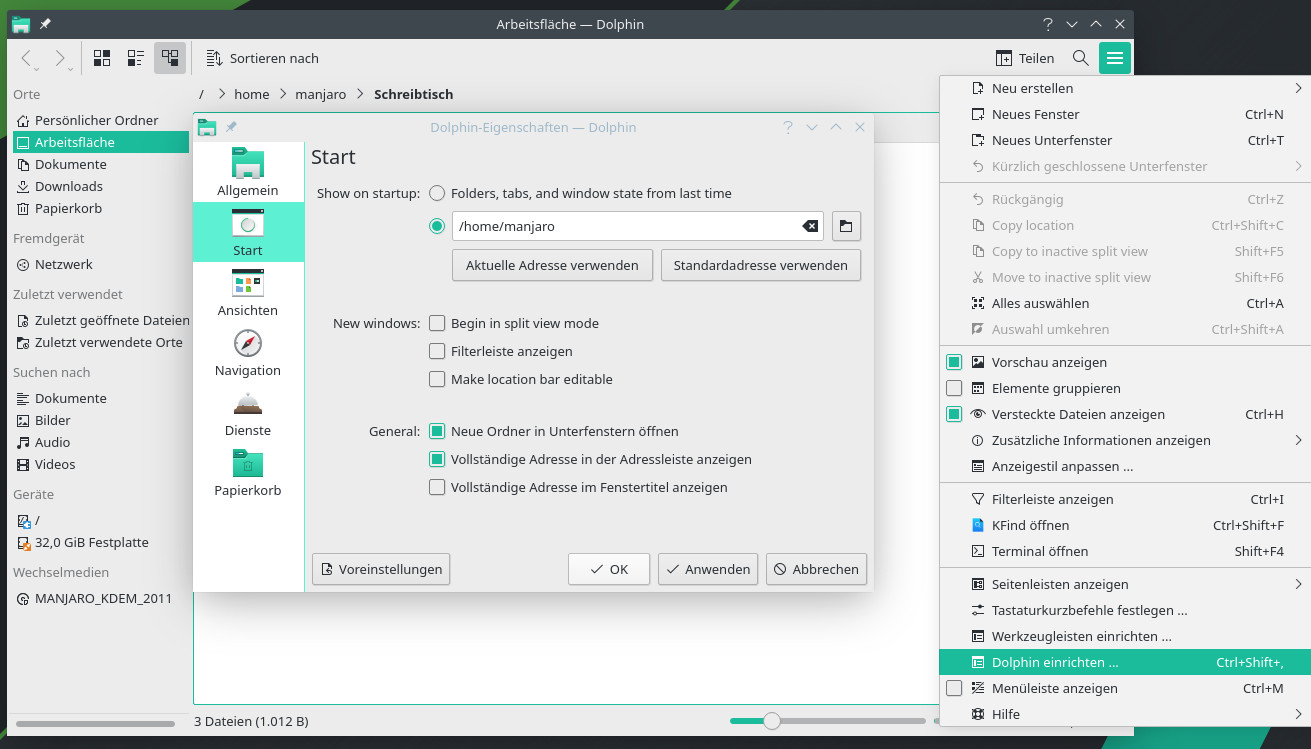
Task: Click Anwenden button
Action: (708, 569)
